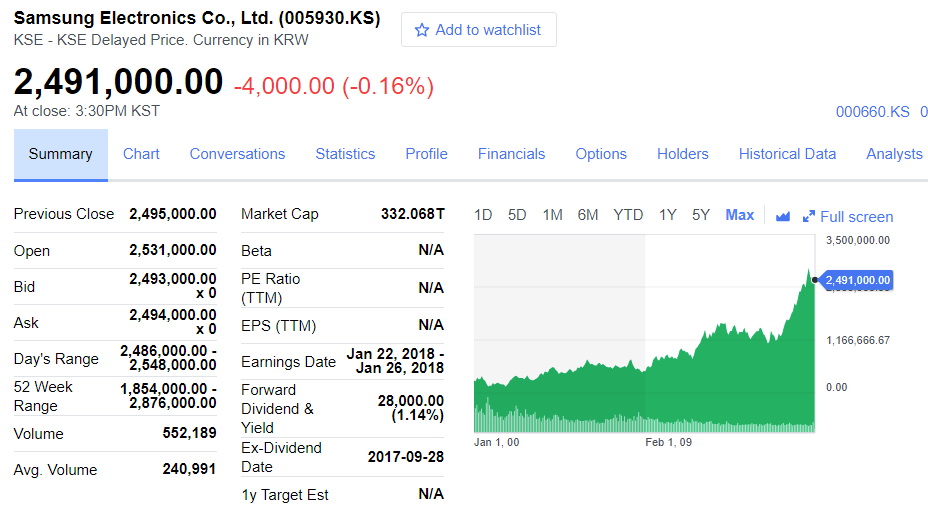The height and width of the screenshot is (517, 928).
Task: Select the 6M chart range
Action: pos(587,215)
